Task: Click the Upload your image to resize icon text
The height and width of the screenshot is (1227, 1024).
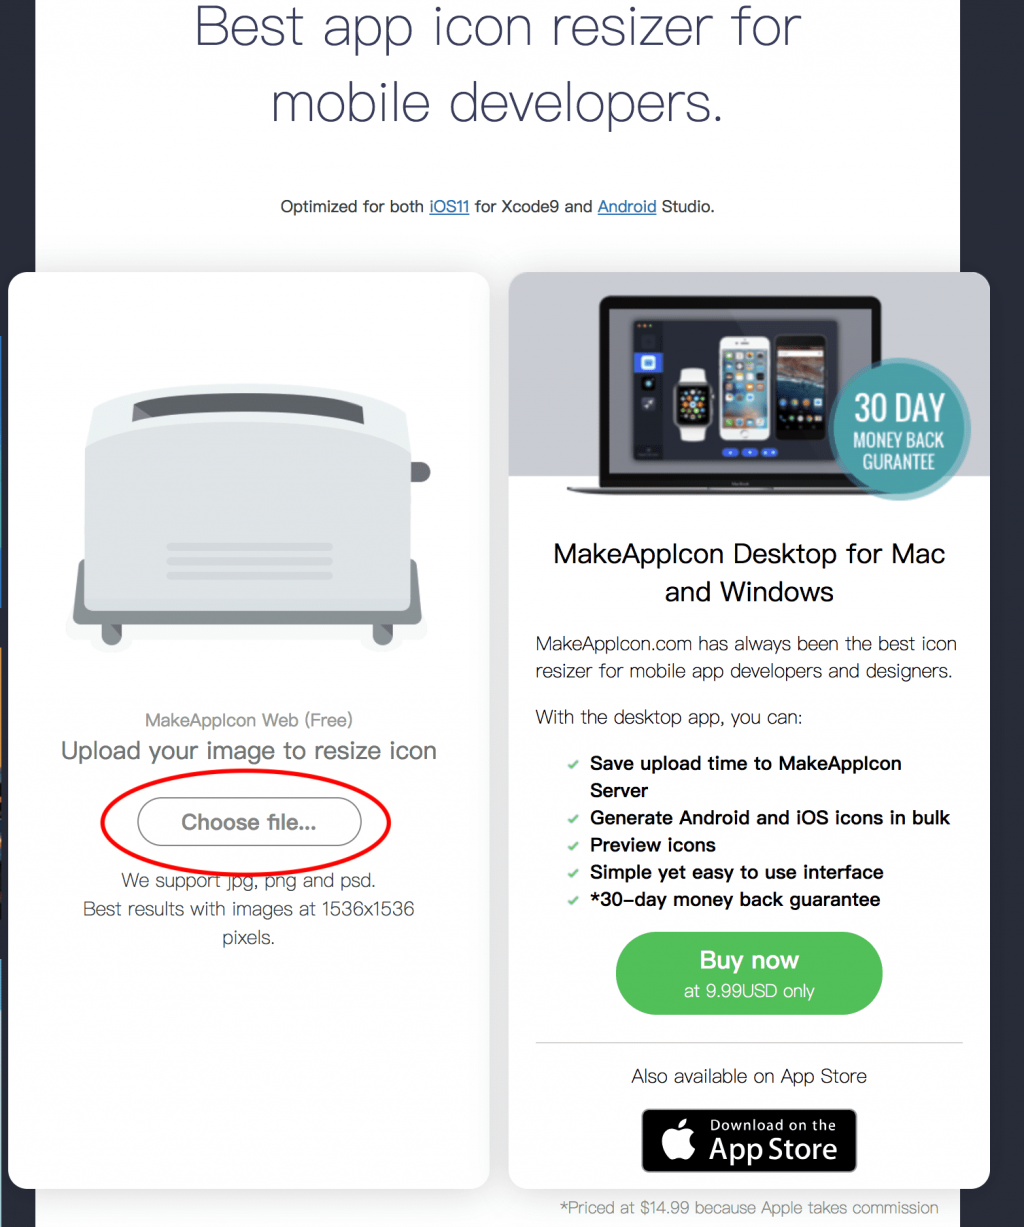Action: pos(249,751)
